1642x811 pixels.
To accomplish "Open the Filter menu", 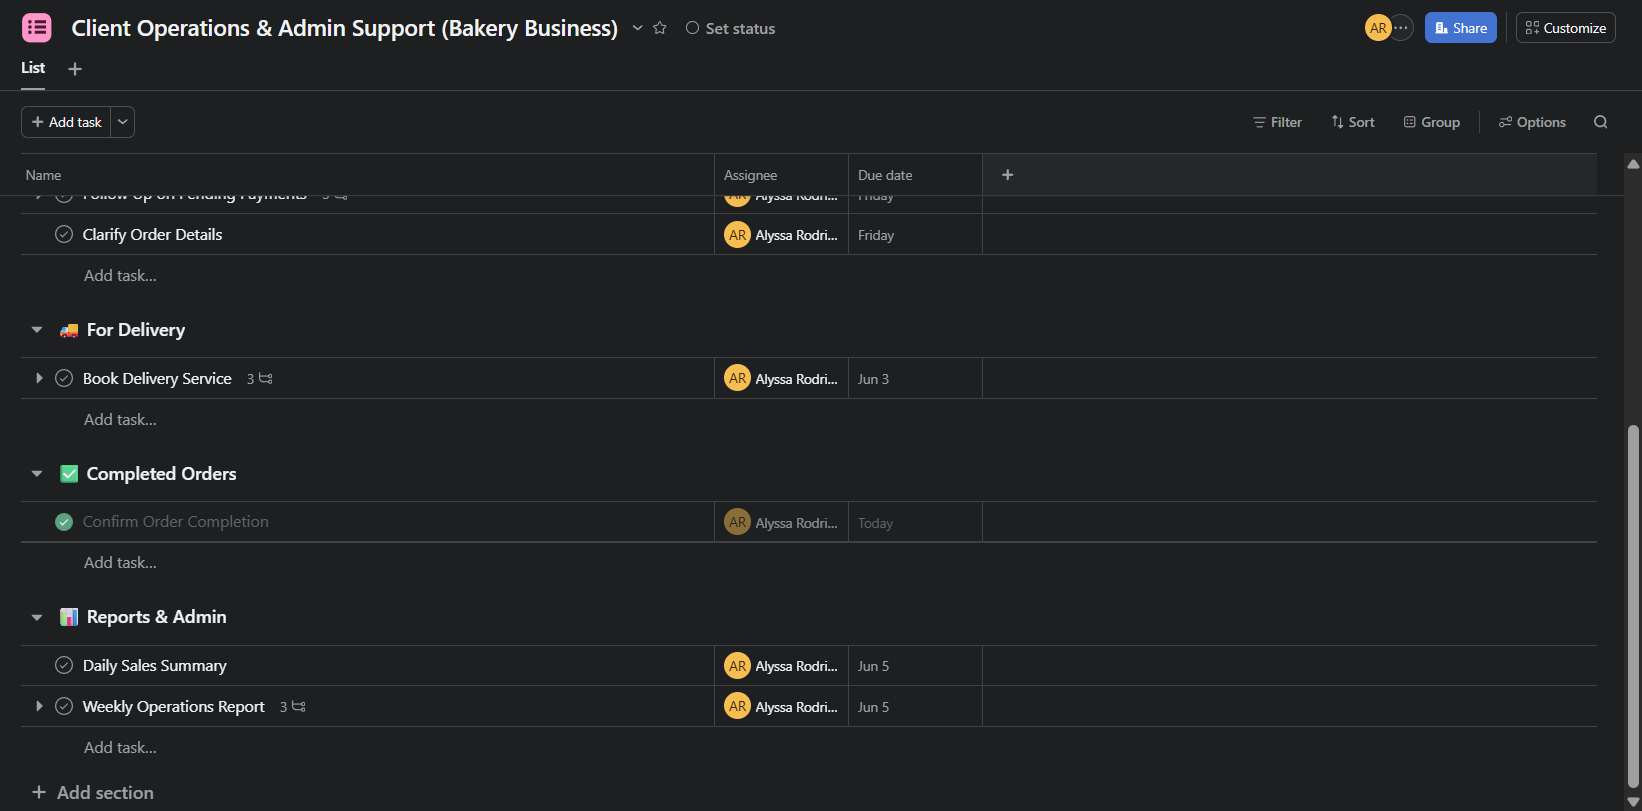I will click(x=1277, y=122).
